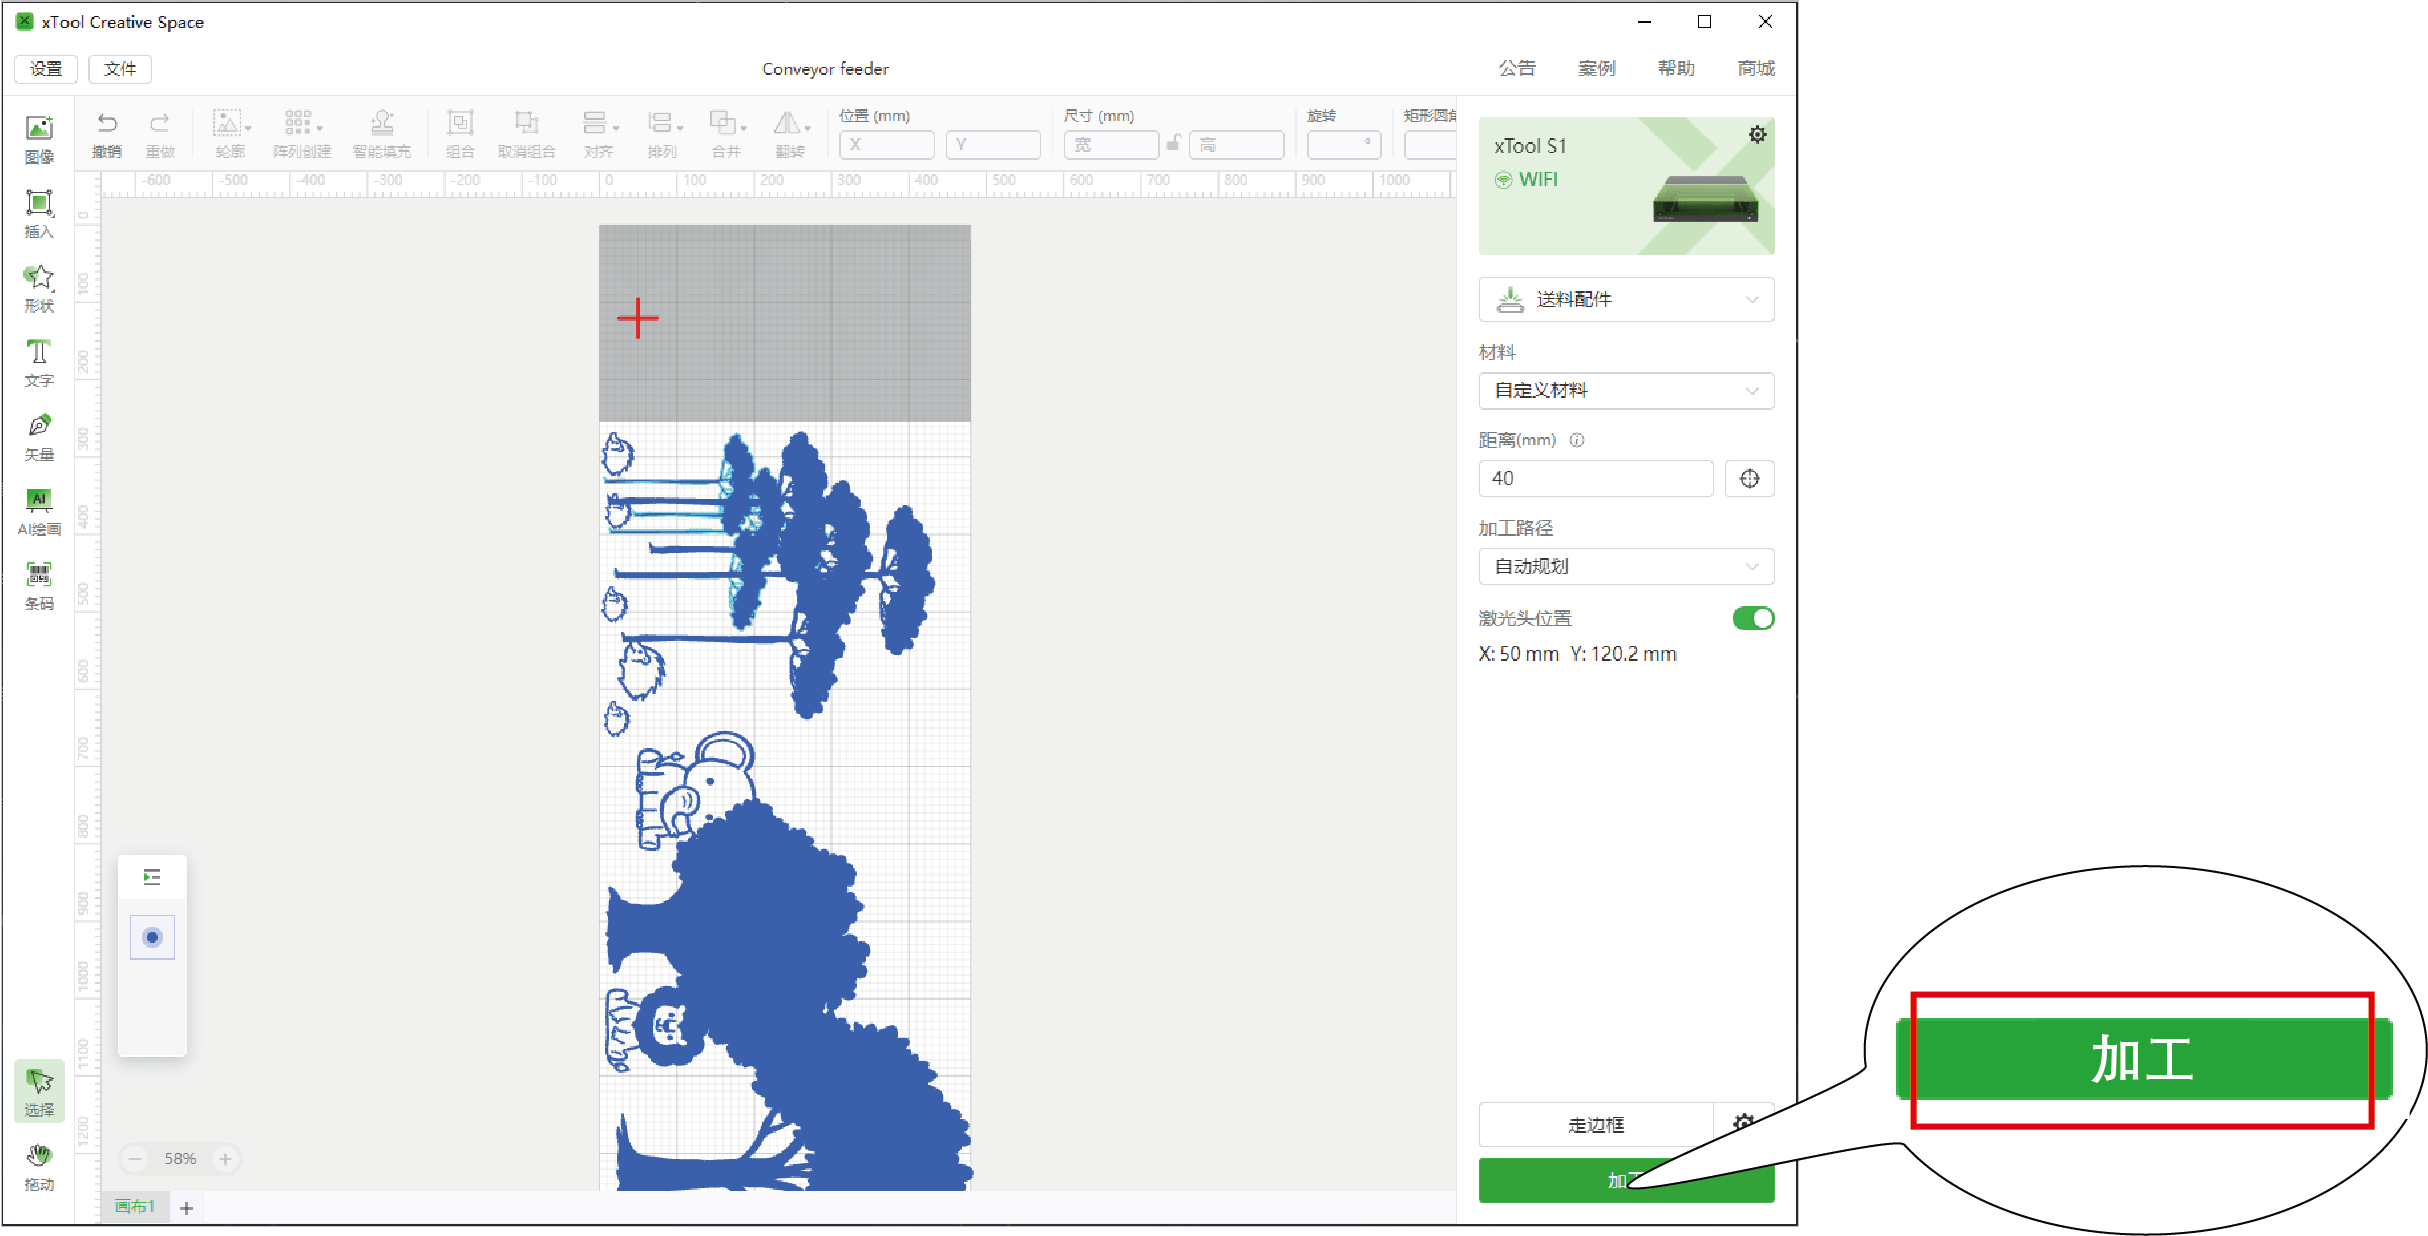Click the xTool S1 WIFI device card
The image size is (2428, 1236).
tap(1626, 185)
